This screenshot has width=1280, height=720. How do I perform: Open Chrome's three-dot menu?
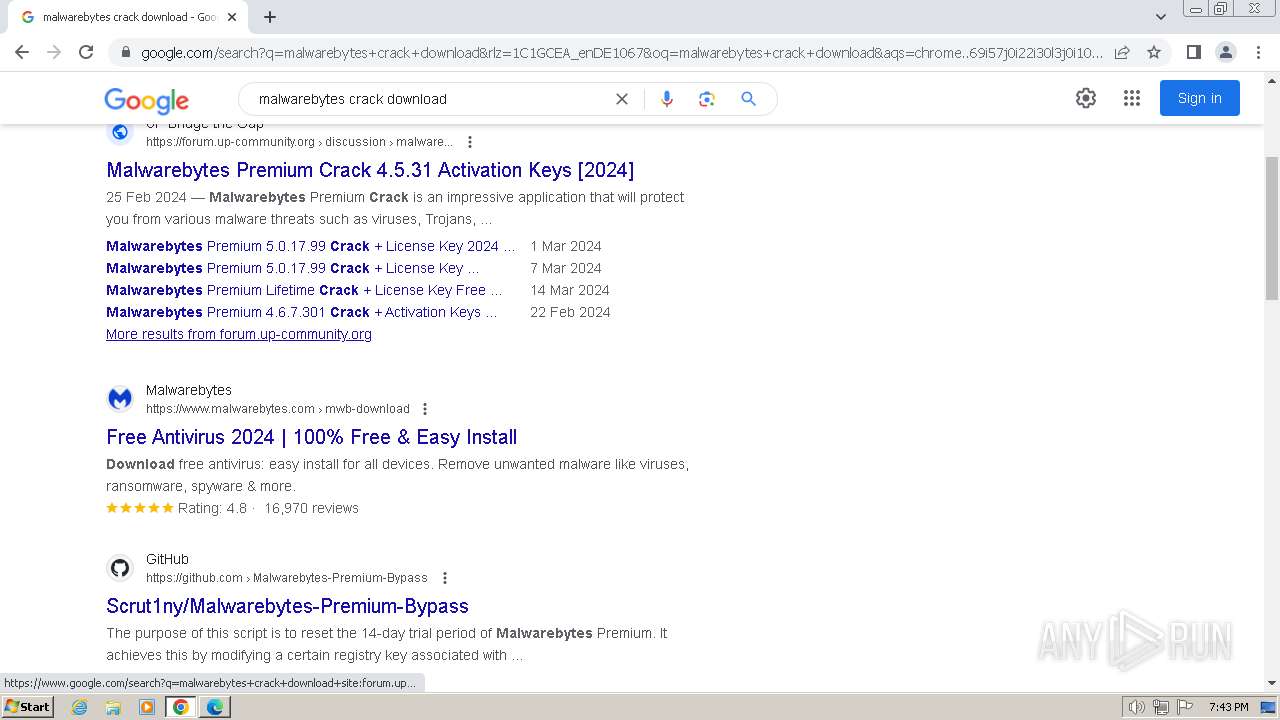[1258, 52]
